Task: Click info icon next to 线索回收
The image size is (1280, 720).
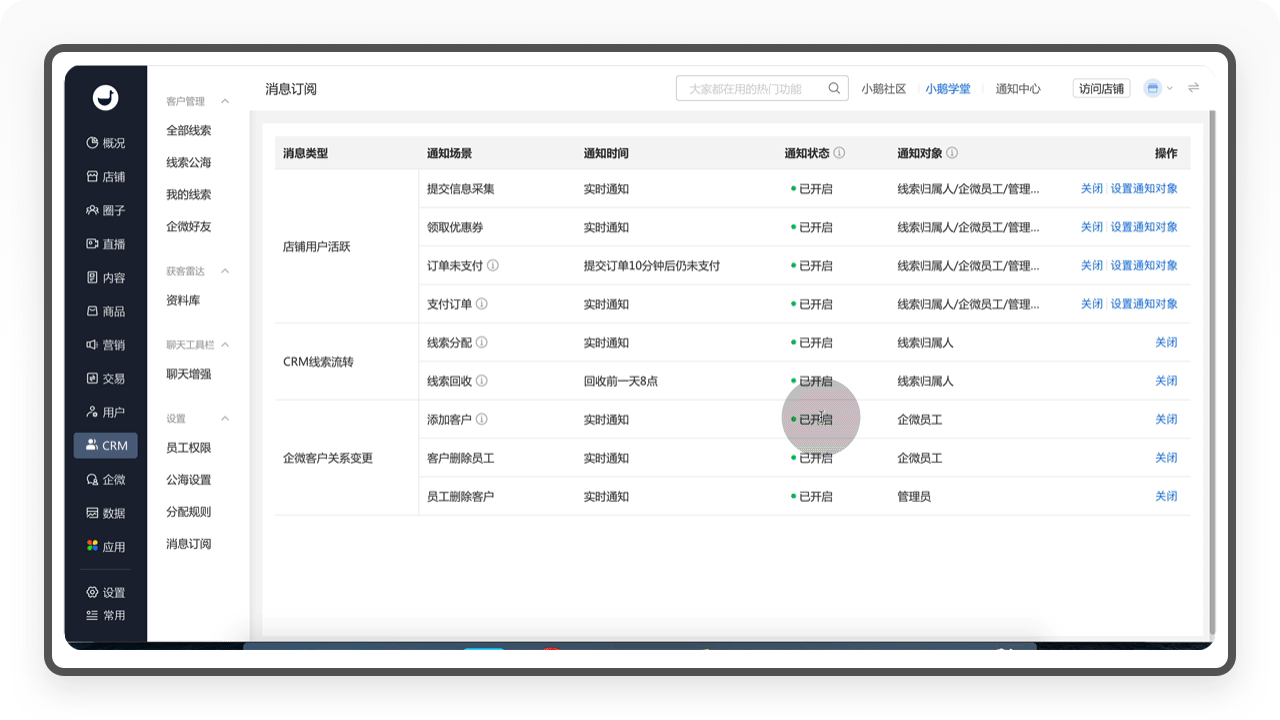Action: coord(482,381)
